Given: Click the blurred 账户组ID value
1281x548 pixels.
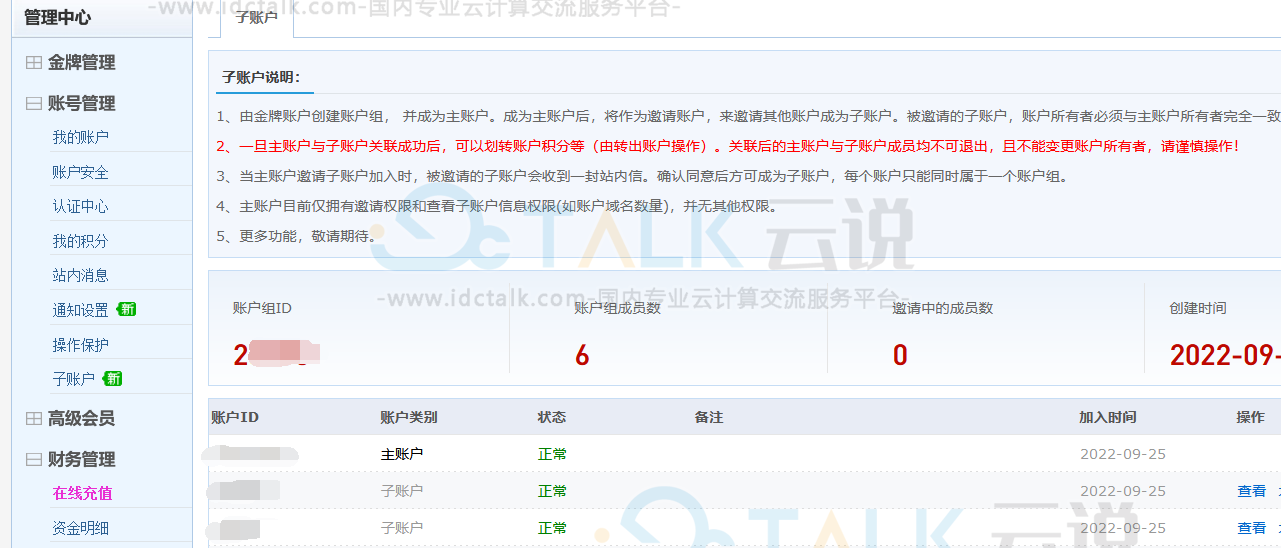Looking at the screenshot, I should point(276,354).
